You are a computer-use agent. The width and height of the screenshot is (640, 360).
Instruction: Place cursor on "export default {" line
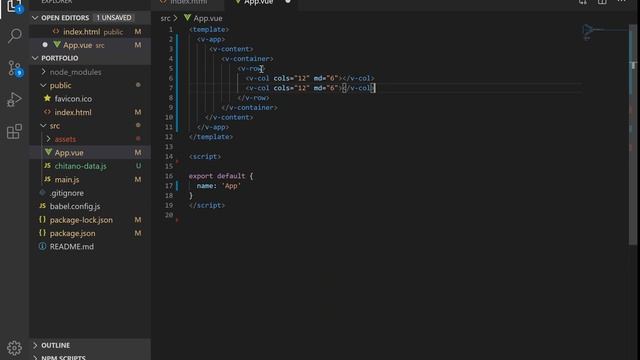click(x=221, y=176)
